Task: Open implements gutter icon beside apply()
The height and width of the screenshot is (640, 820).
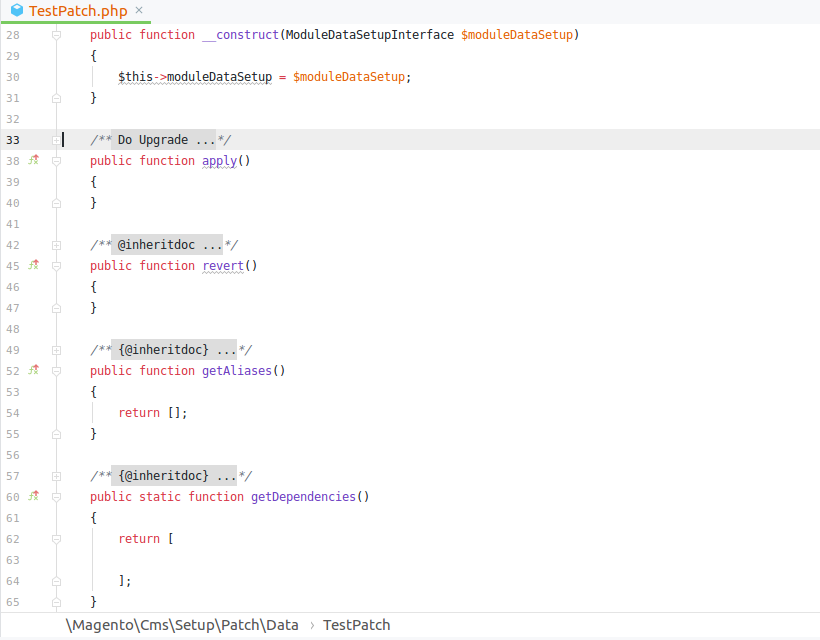Action: coord(34,160)
